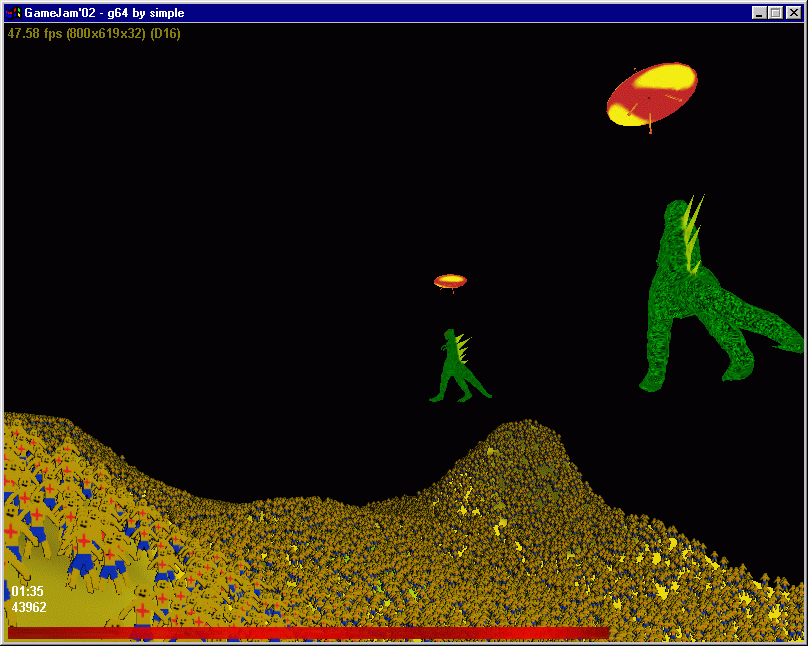Image resolution: width=808 pixels, height=646 pixels.
Task: Target the small distant green monster
Action: pyautogui.click(x=459, y=367)
